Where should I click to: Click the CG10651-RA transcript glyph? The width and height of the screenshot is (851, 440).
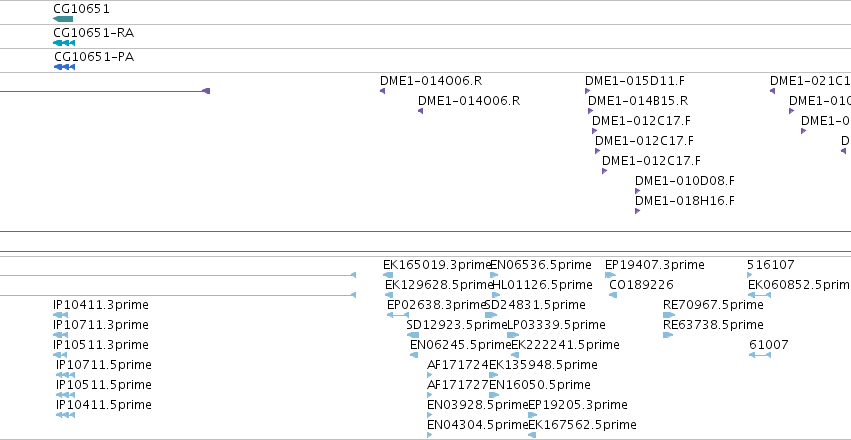click(63, 43)
